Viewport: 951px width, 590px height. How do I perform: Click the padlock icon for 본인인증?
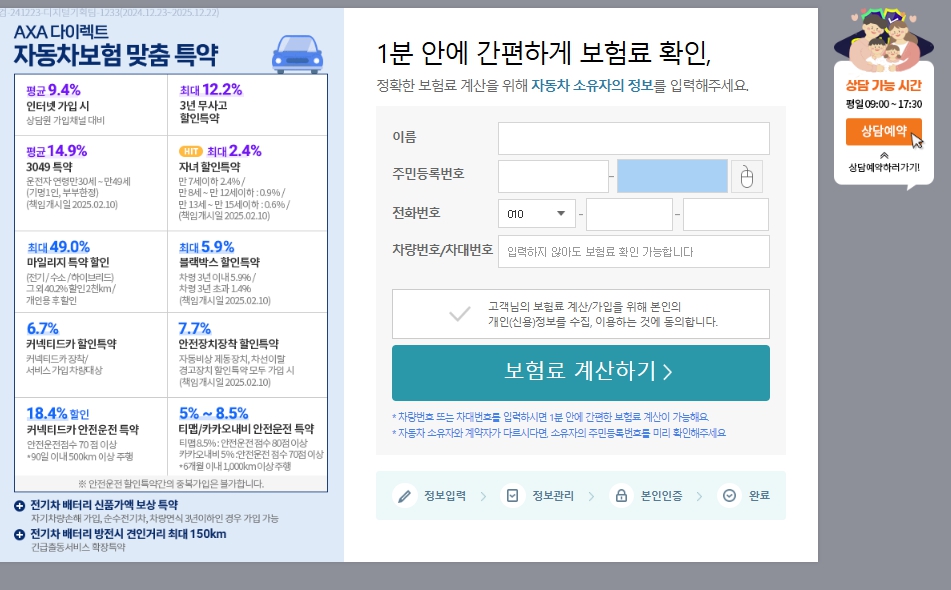click(x=621, y=496)
